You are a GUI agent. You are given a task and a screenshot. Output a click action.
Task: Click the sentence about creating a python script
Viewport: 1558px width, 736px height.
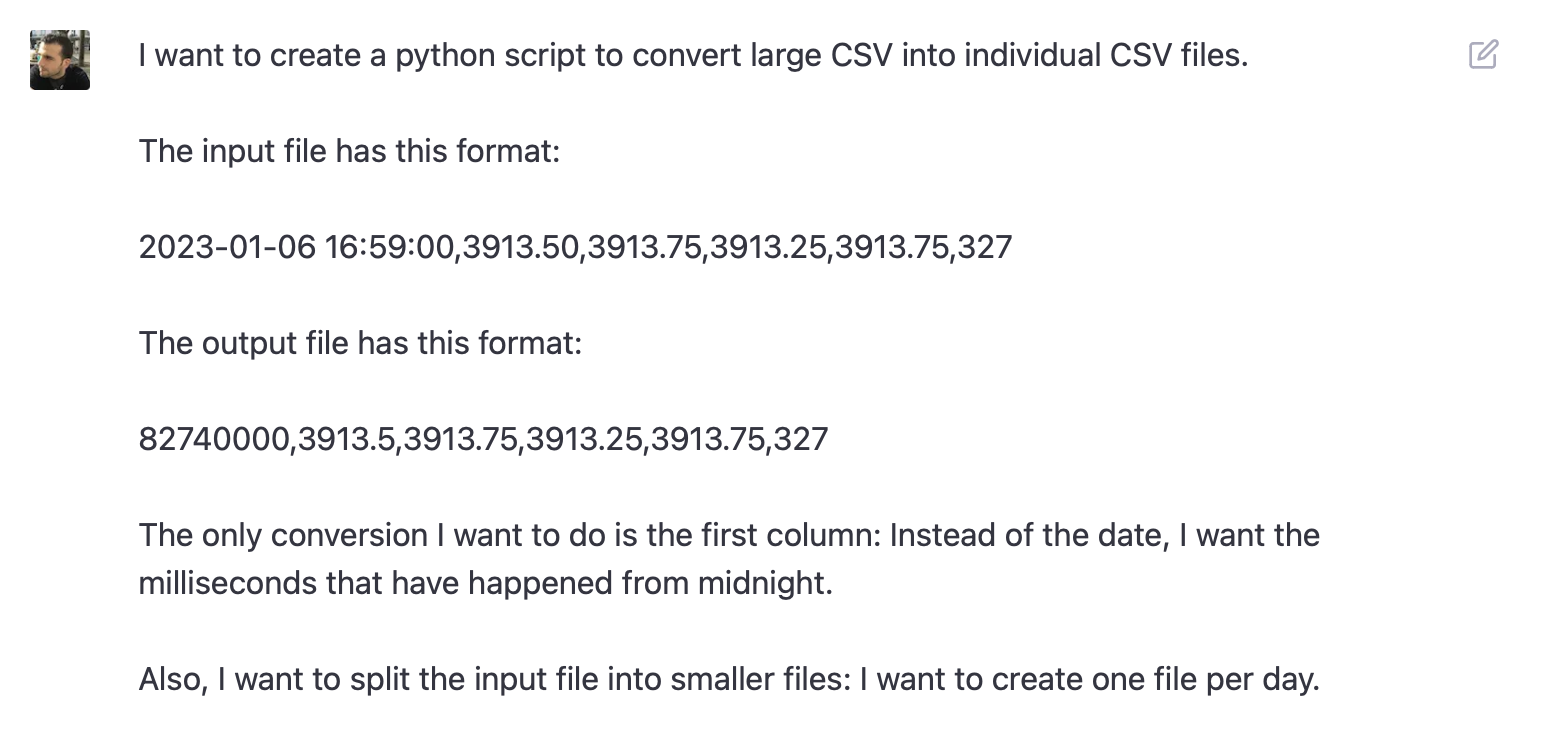coord(693,55)
